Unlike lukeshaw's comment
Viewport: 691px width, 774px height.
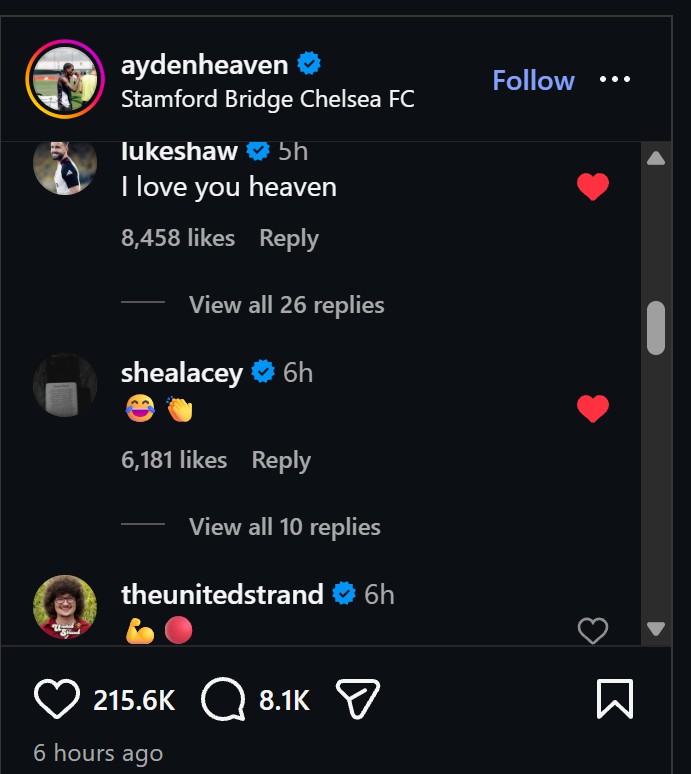coord(593,187)
